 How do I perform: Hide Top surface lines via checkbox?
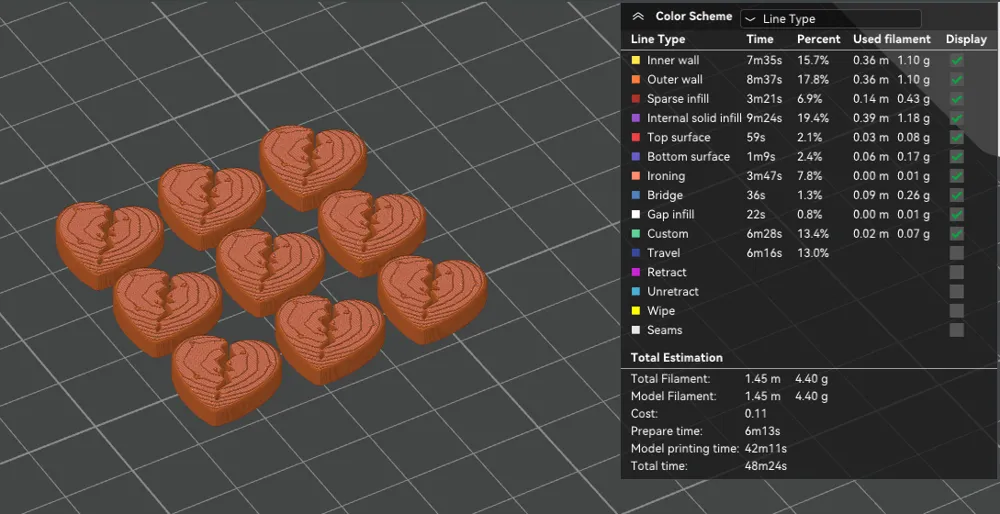[956, 137]
